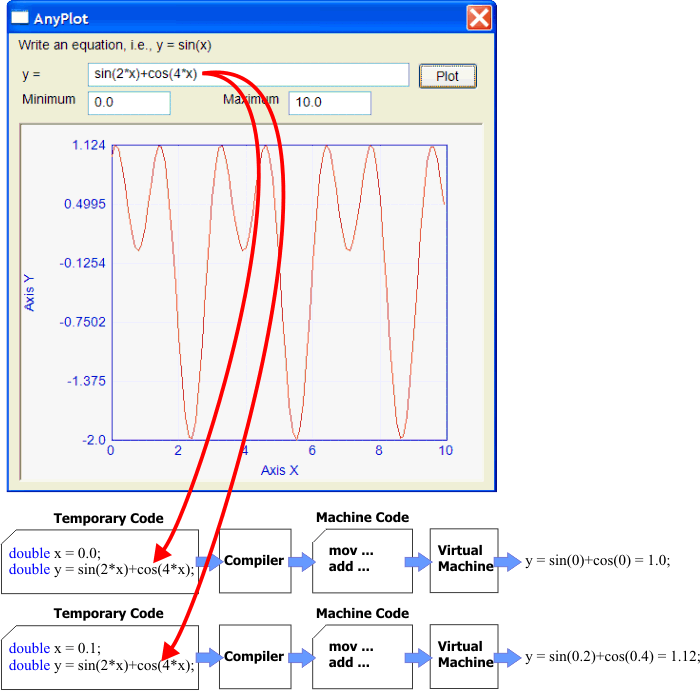Click the text 'Write an equation, i.e., y = sin(x)'
The width and height of the screenshot is (700, 691).
point(115,45)
